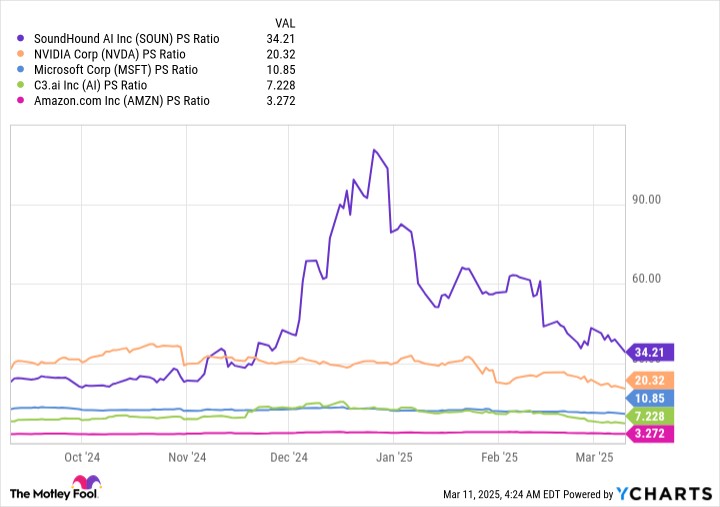Select Amazon.com Inc (AMZN) PS Ratio label

tap(122, 101)
